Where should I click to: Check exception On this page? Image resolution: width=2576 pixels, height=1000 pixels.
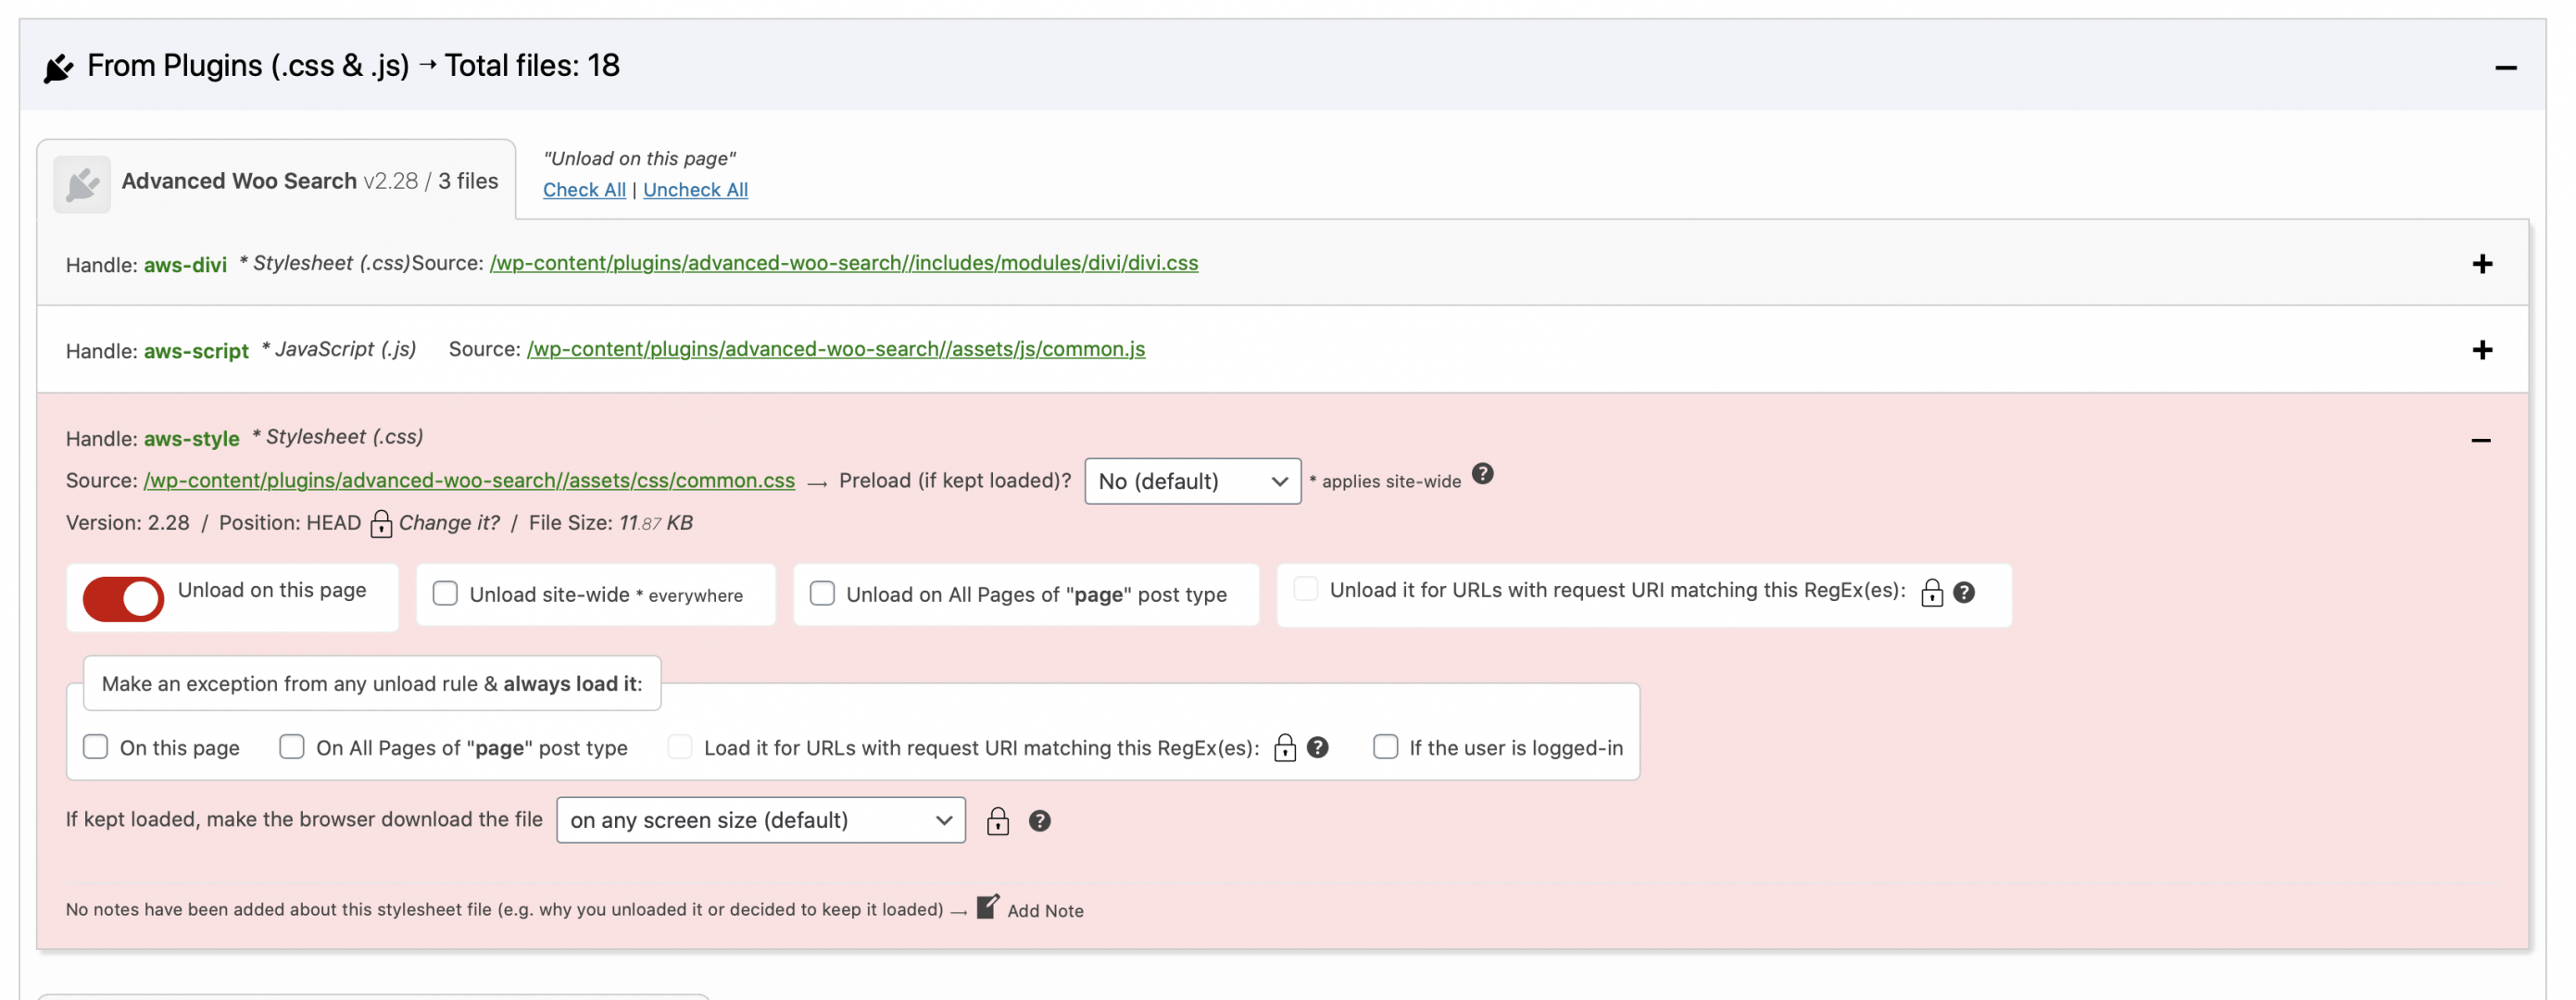(x=95, y=747)
